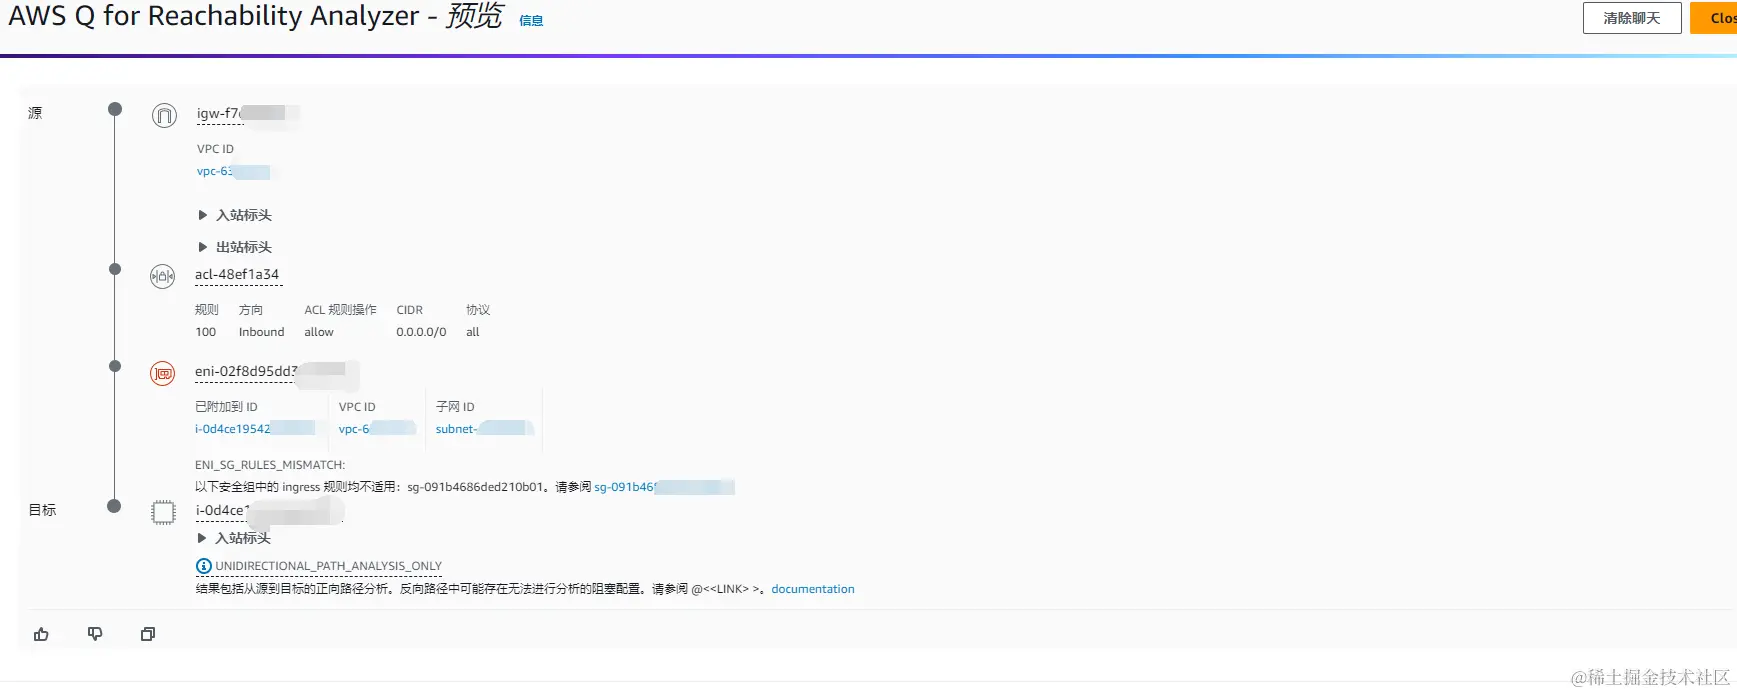
Task: Open the i-0d4ce19542 attached instance link
Action: [x=254, y=429]
